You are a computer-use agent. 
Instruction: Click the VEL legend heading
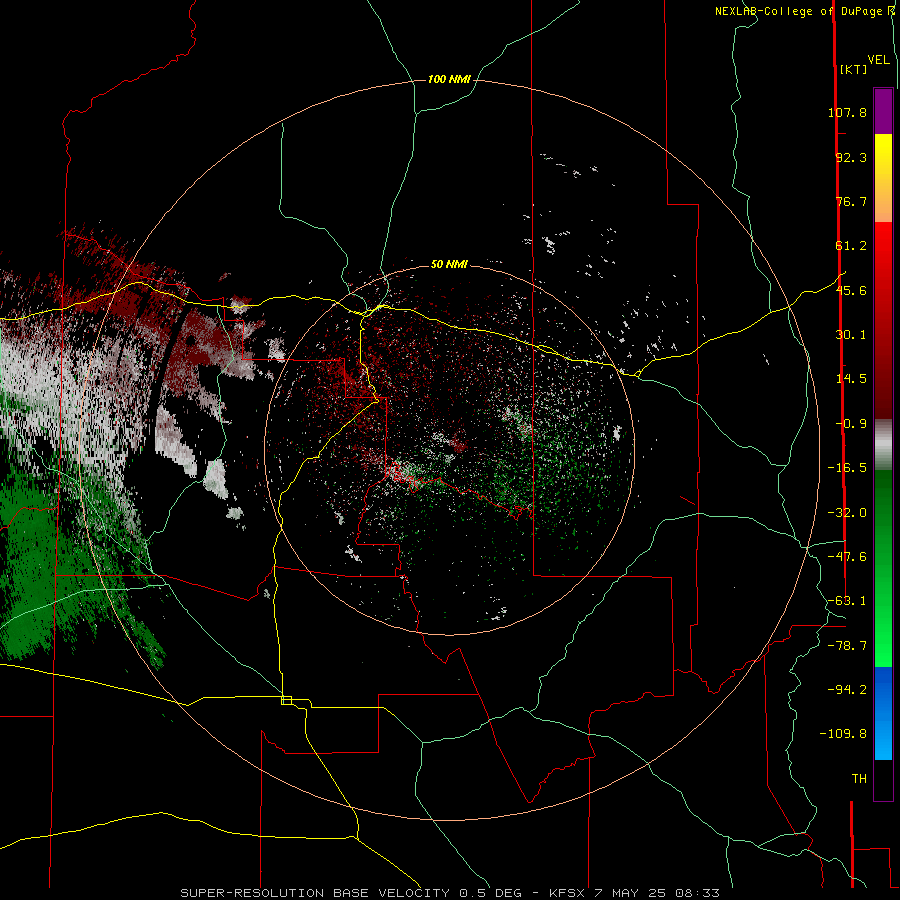click(878, 60)
